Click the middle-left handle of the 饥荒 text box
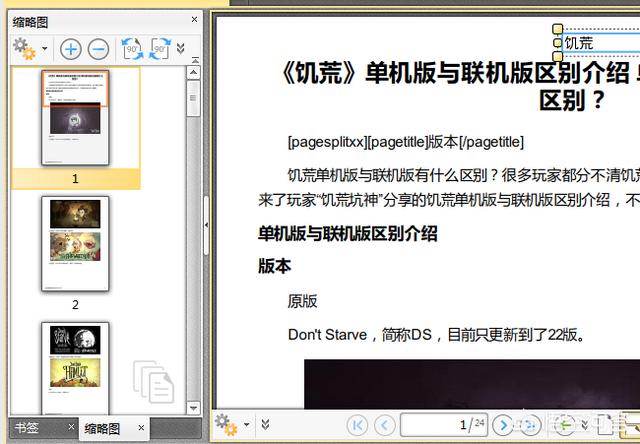Viewport: 640px width, 444px height. (558, 42)
